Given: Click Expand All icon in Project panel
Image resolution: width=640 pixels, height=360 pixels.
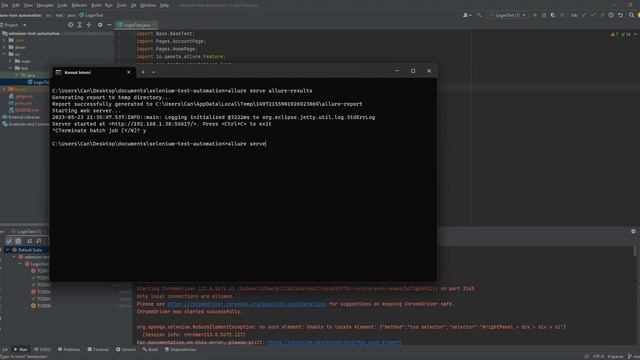Looking at the screenshot, I should pyautogui.click(x=80, y=25).
